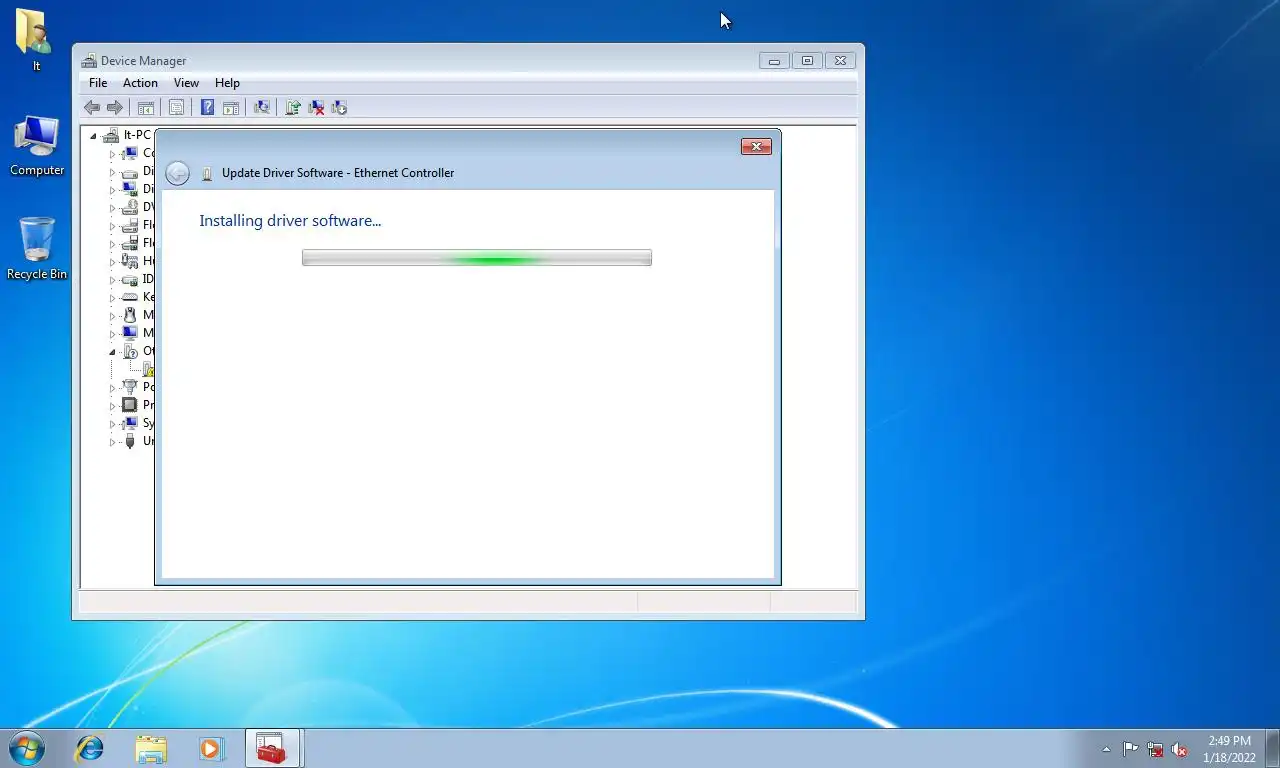This screenshot has width=1280, height=768.
Task: Expand the Computer category arrow in tree
Action: pos(112,154)
